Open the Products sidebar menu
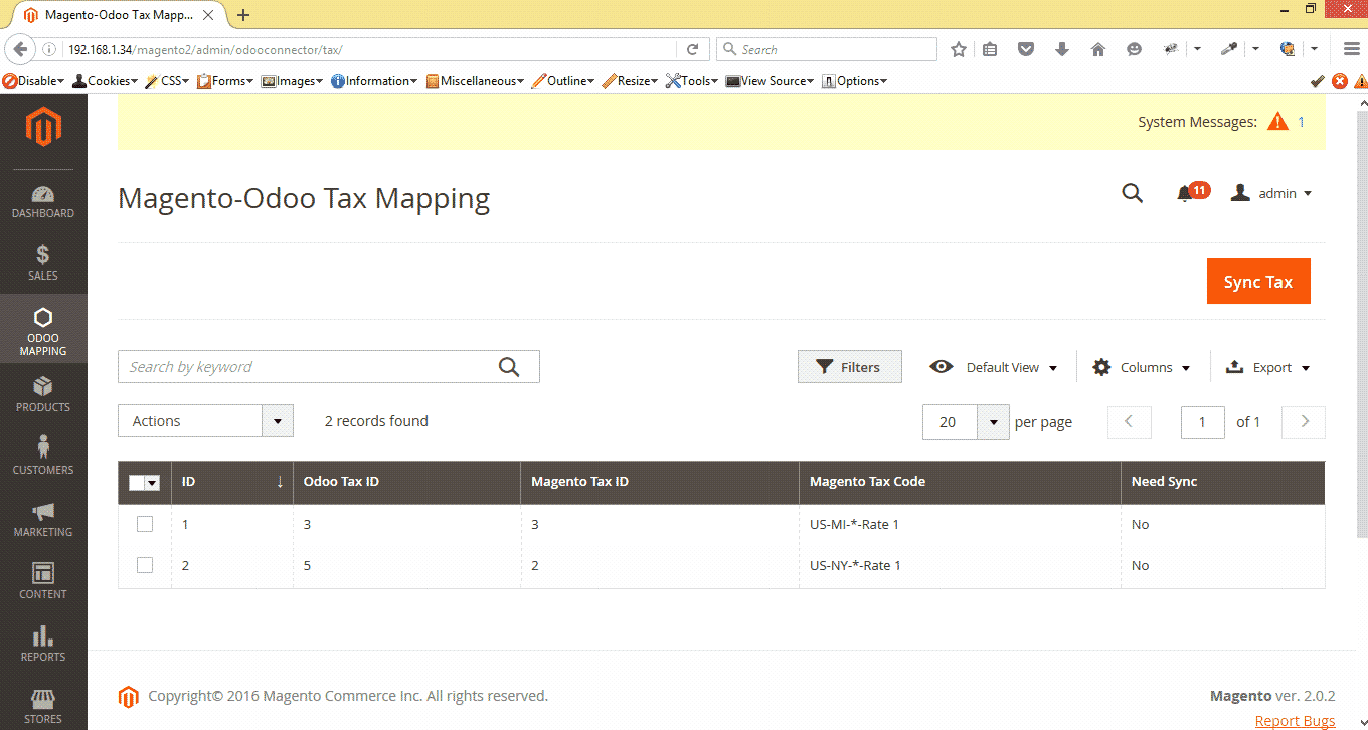 click(x=43, y=394)
